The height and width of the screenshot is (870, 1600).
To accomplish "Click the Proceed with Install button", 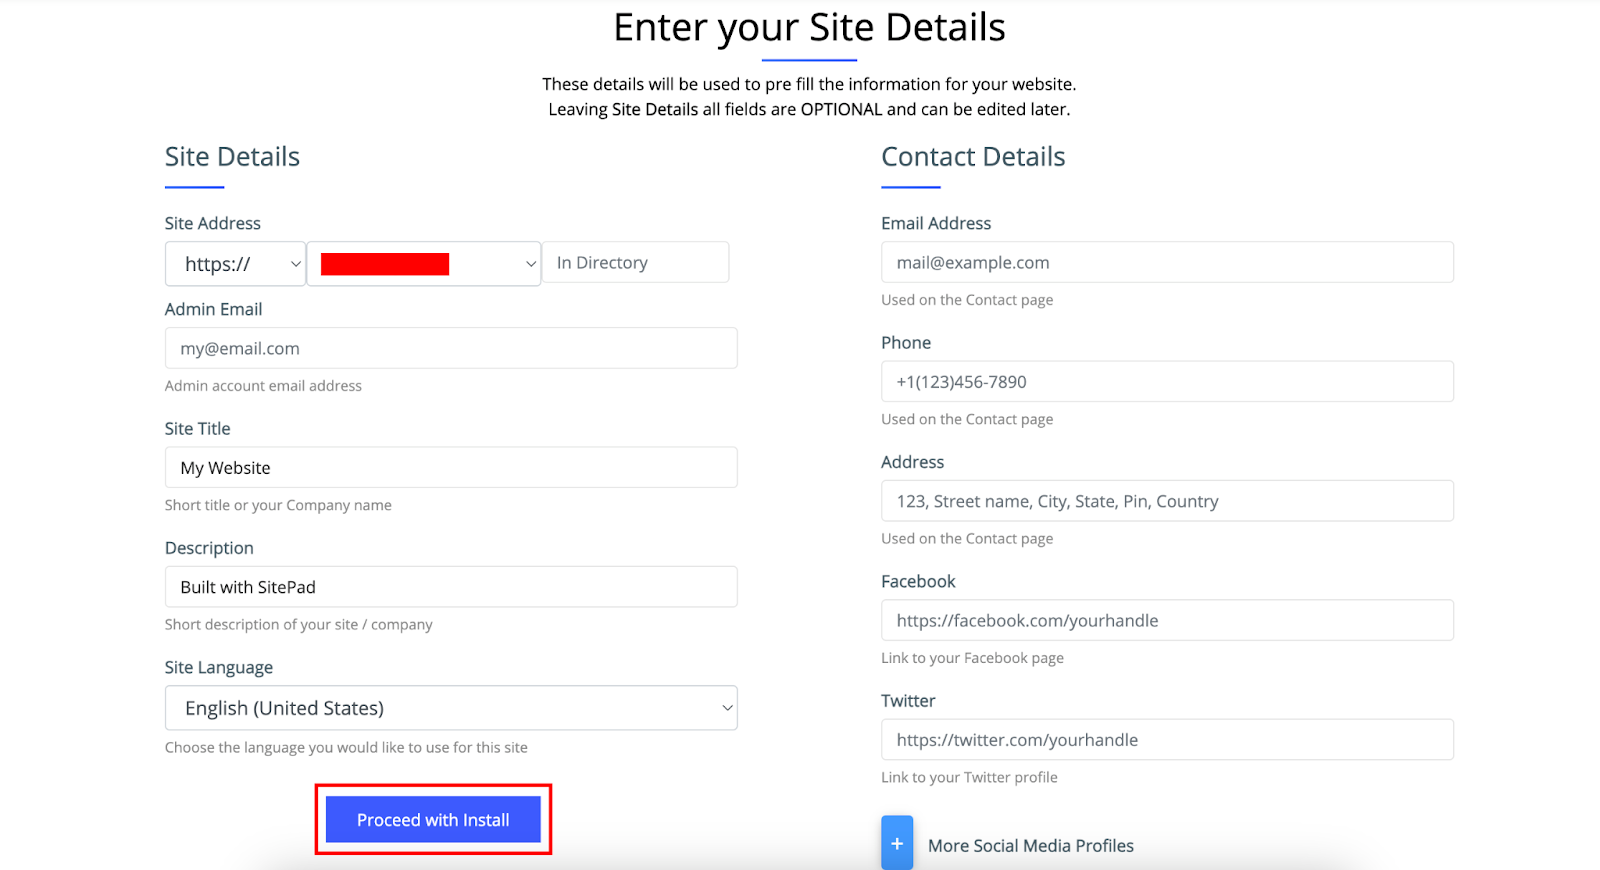I will pyautogui.click(x=433, y=820).
